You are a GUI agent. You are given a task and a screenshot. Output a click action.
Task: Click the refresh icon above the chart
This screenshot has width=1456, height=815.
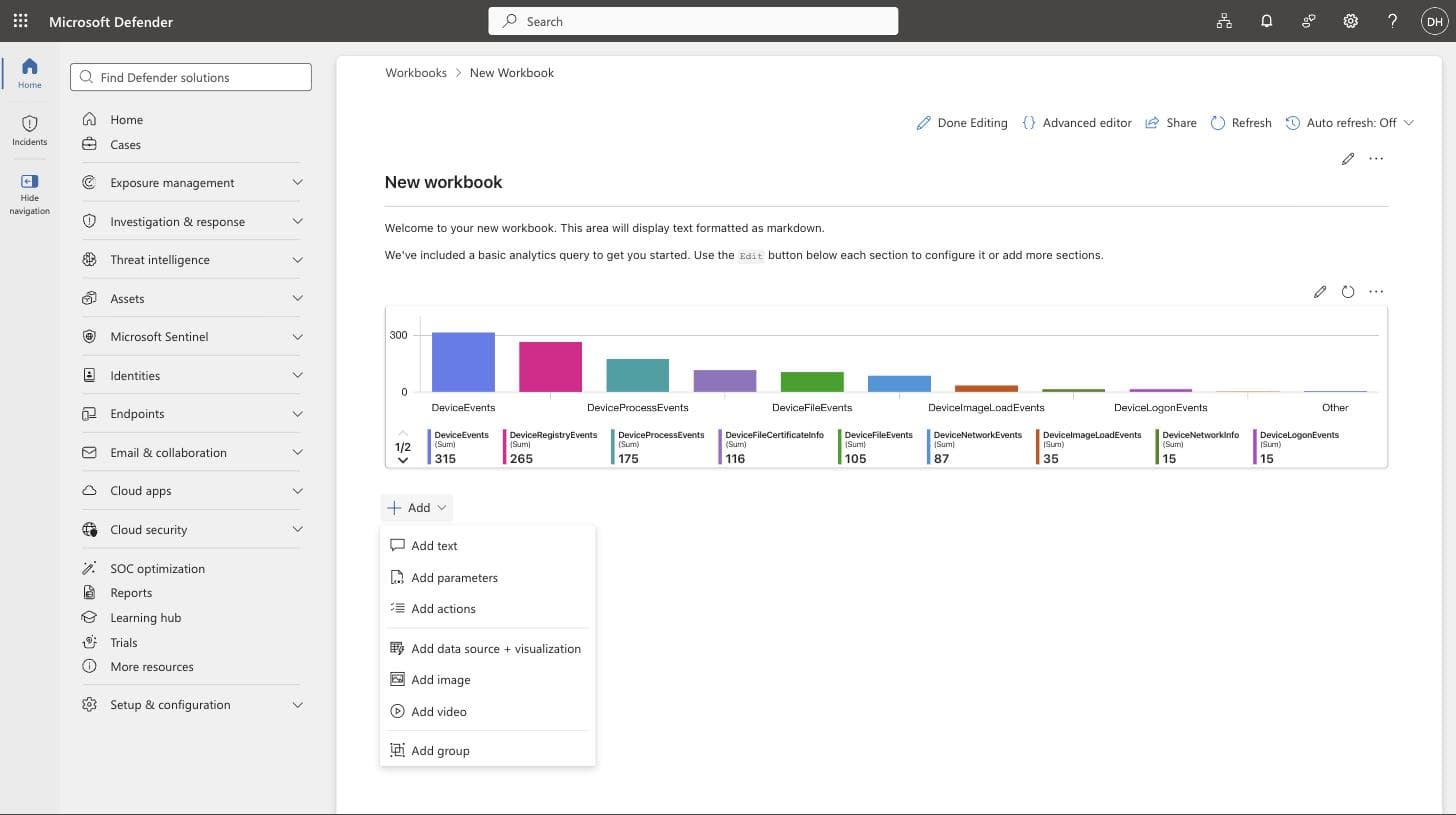tap(1348, 292)
